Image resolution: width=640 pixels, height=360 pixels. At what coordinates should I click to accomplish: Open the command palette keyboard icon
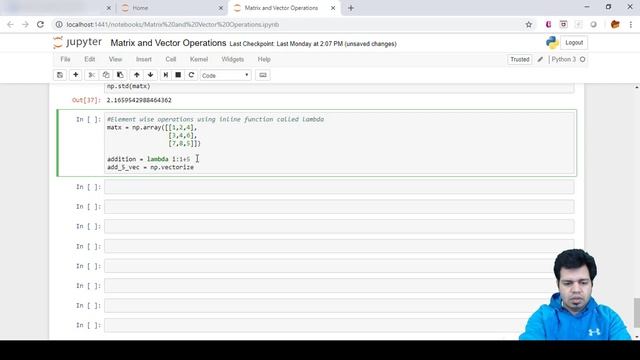263,75
